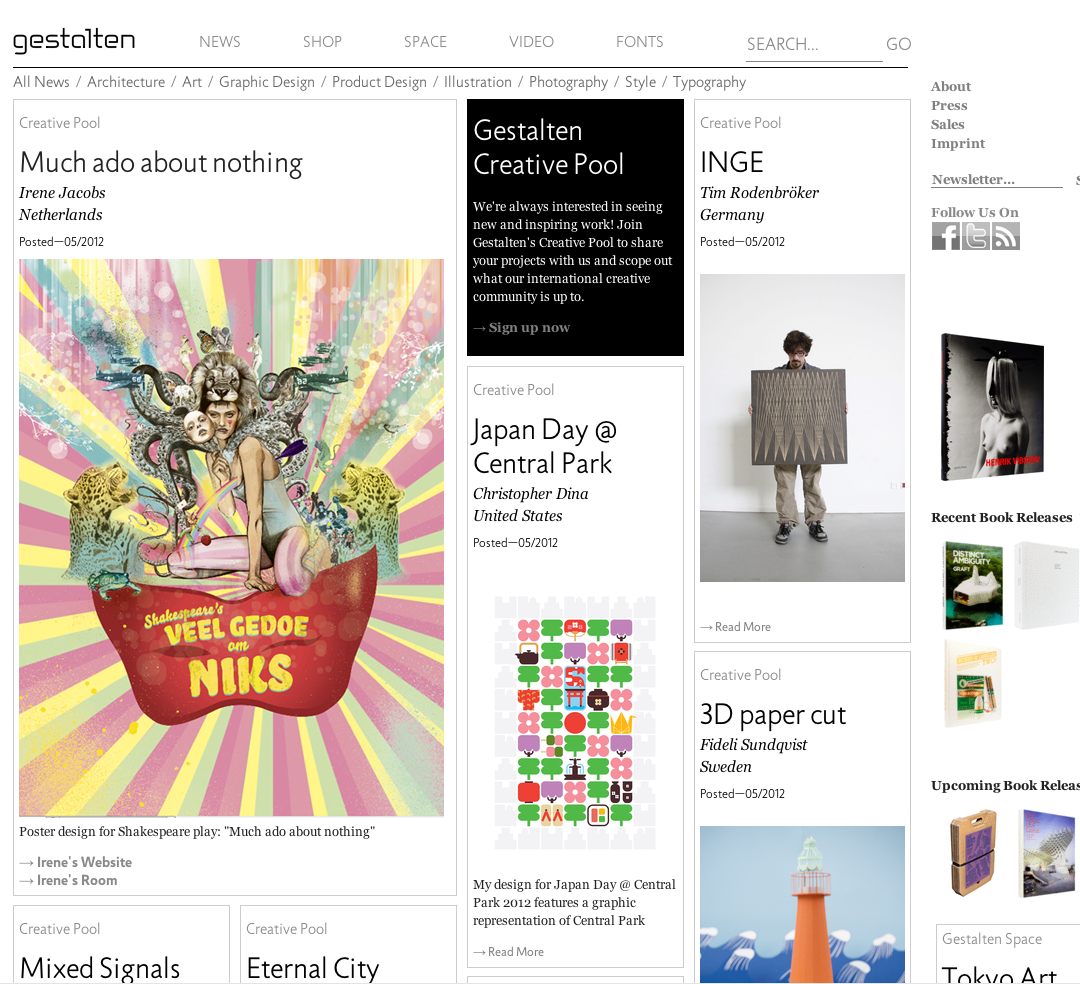The image size is (1080, 984).
Task: Open Gestalten's Twitter page icon
Action: click(975, 236)
